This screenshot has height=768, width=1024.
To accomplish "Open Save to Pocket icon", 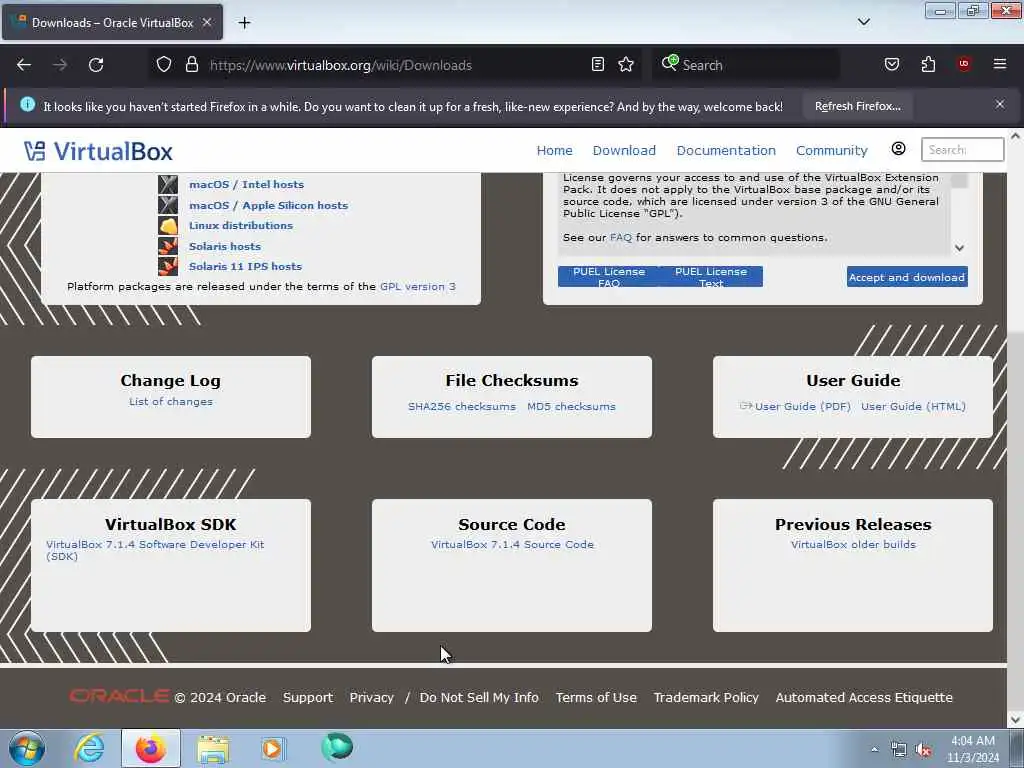I will pyautogui.click(x=892, y=64).
